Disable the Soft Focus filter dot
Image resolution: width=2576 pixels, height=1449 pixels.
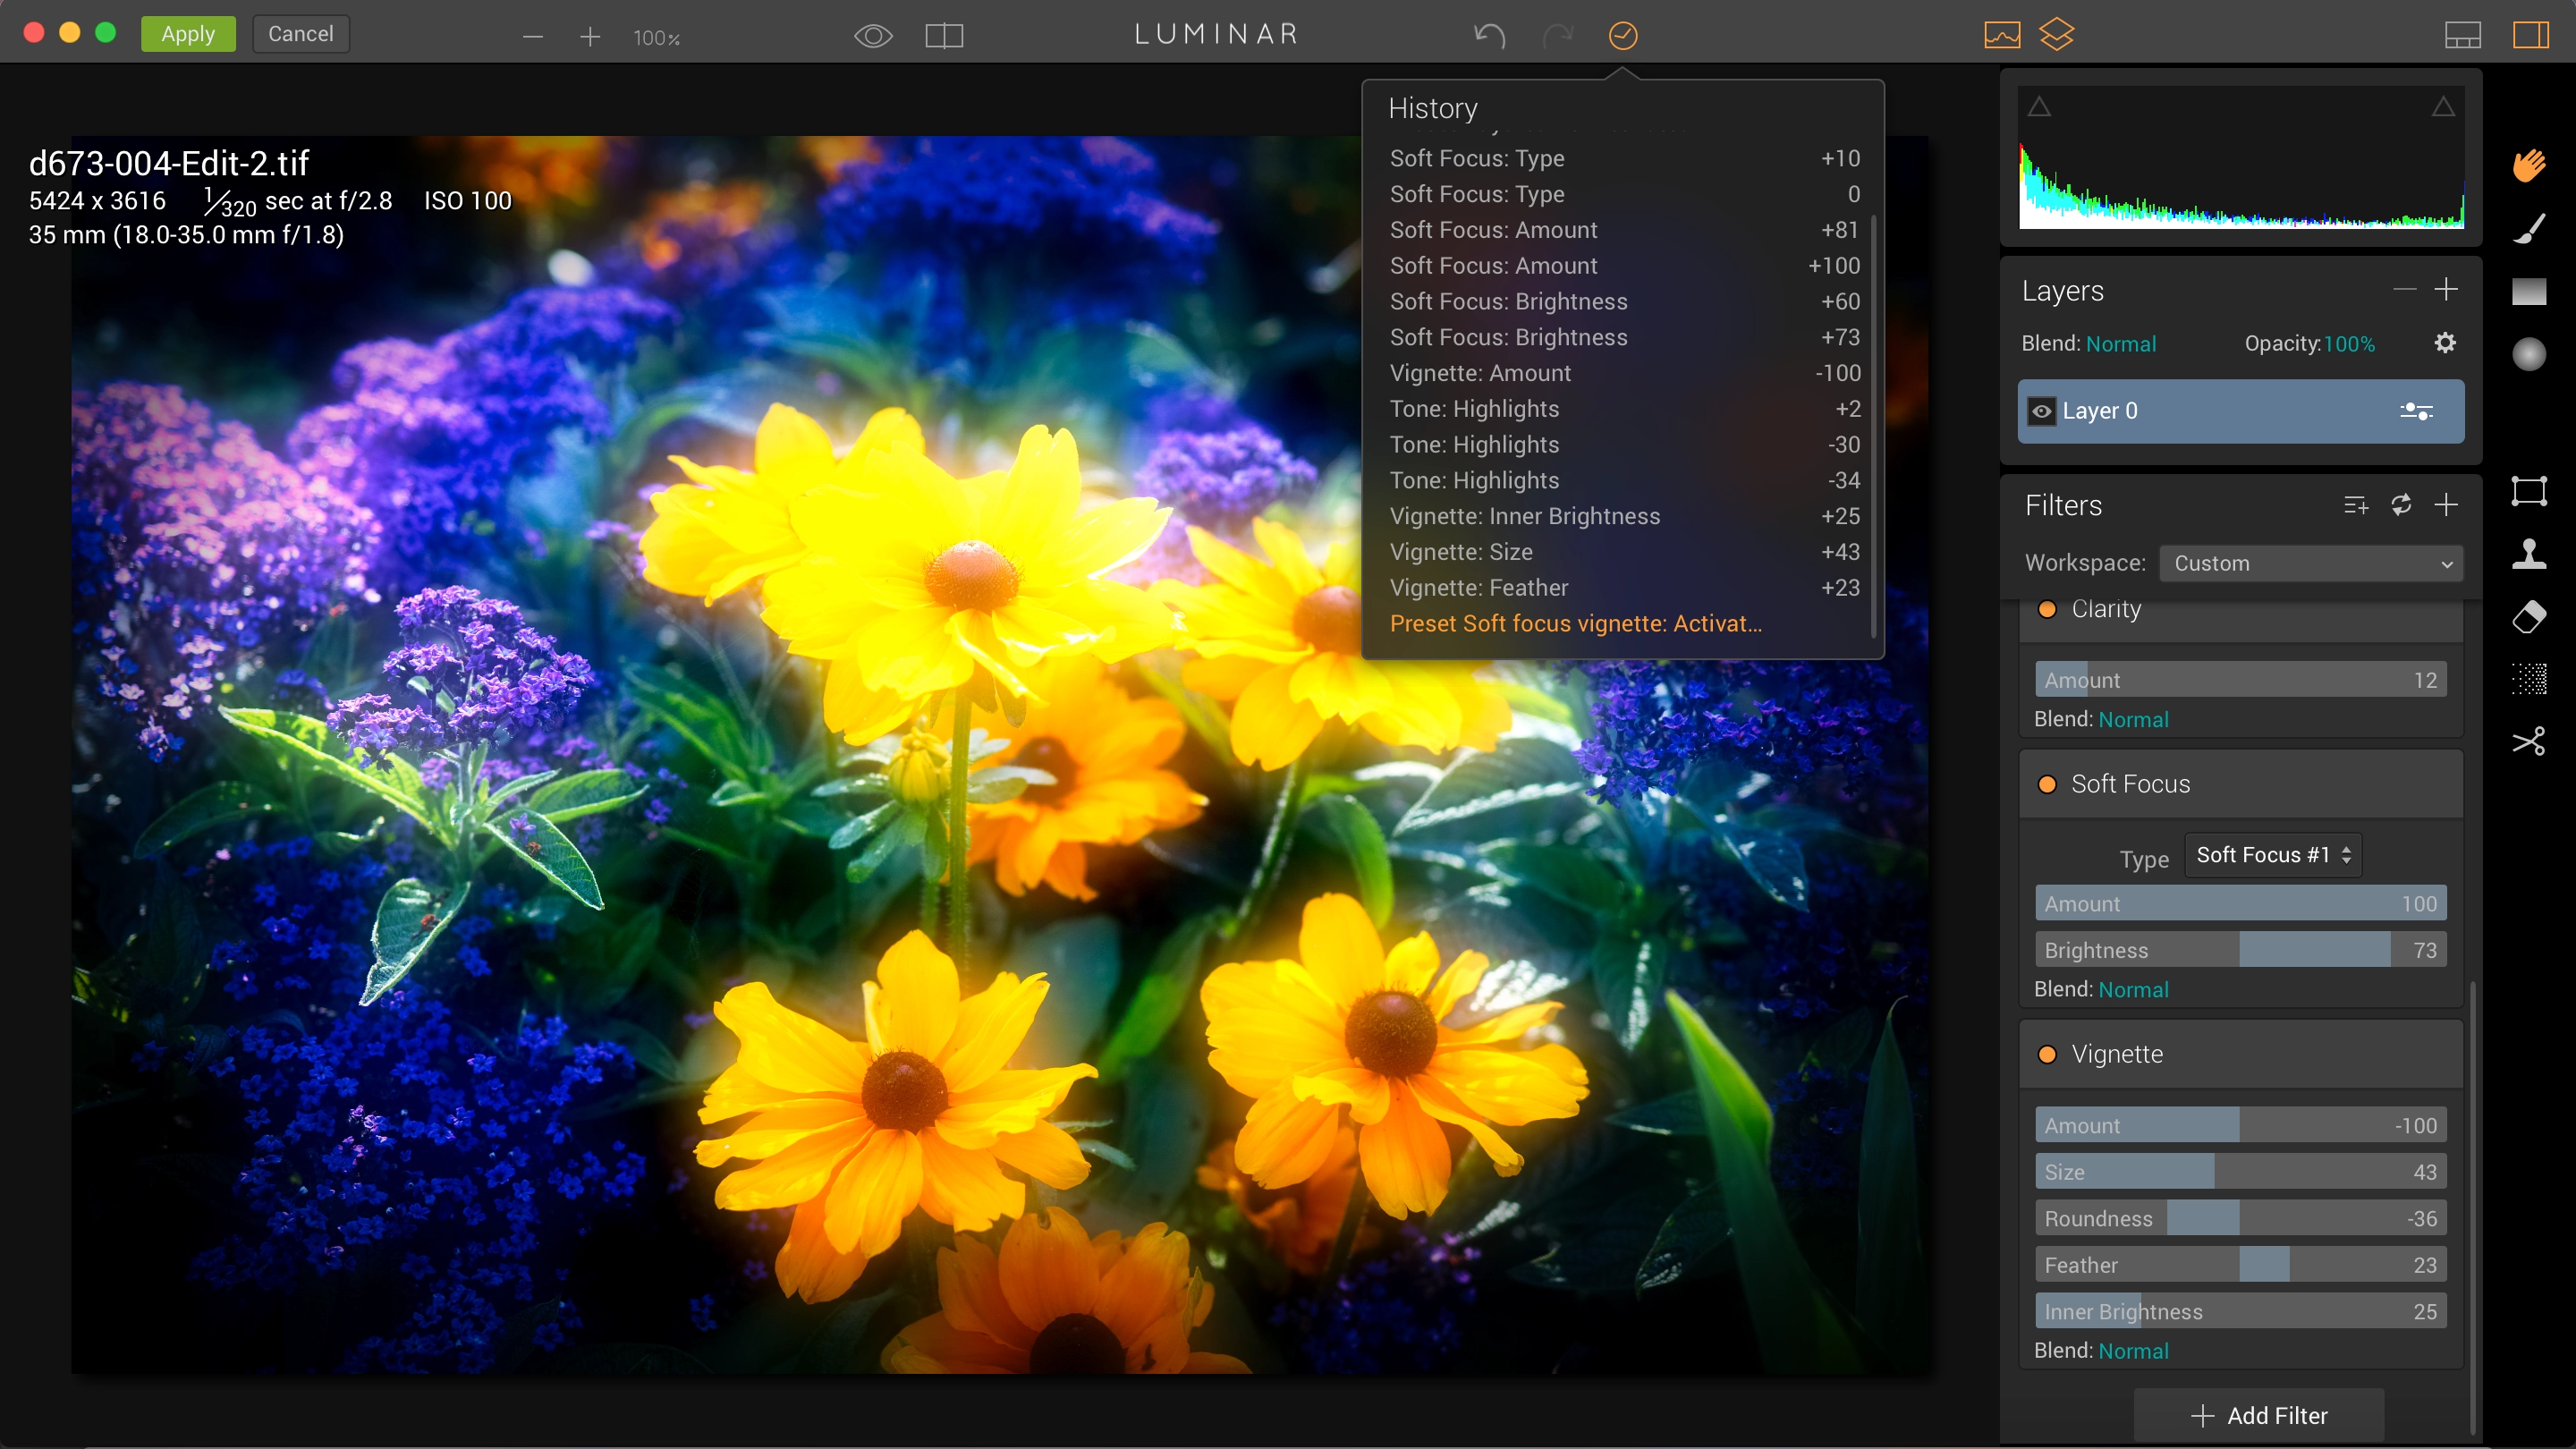tap(2047, 785)
